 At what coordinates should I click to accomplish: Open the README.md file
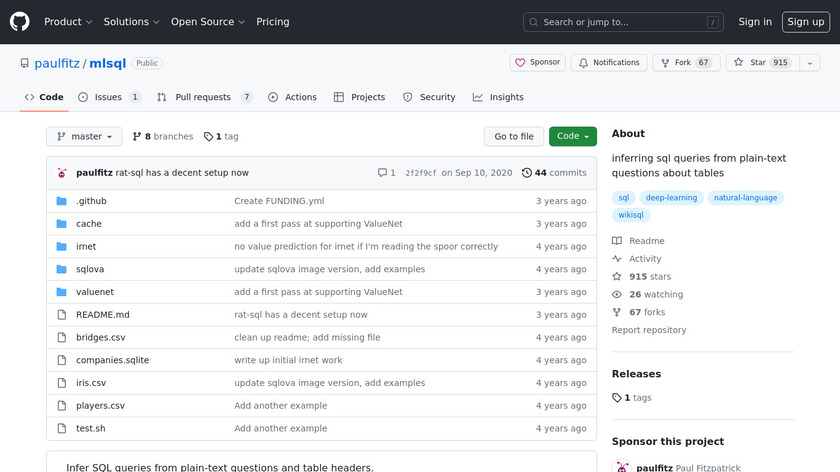(x=102, y=315)
